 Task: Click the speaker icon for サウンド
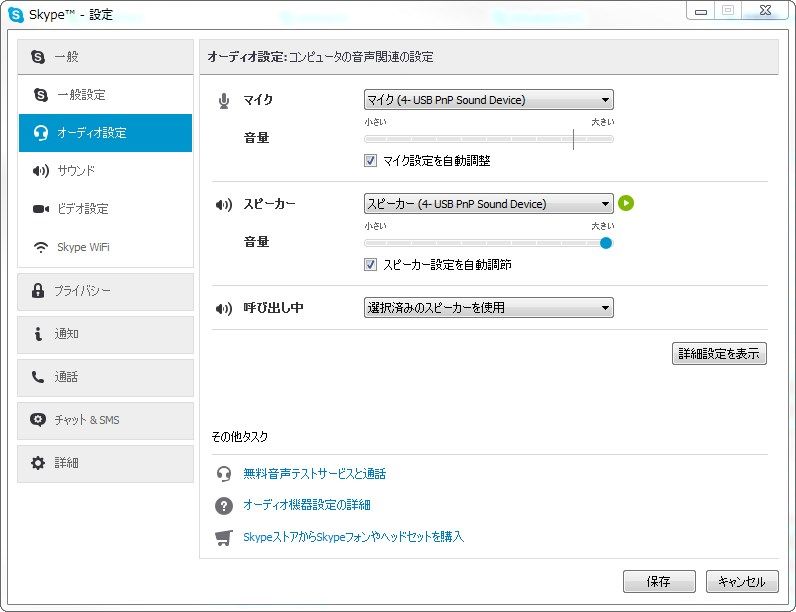[41, 171]
